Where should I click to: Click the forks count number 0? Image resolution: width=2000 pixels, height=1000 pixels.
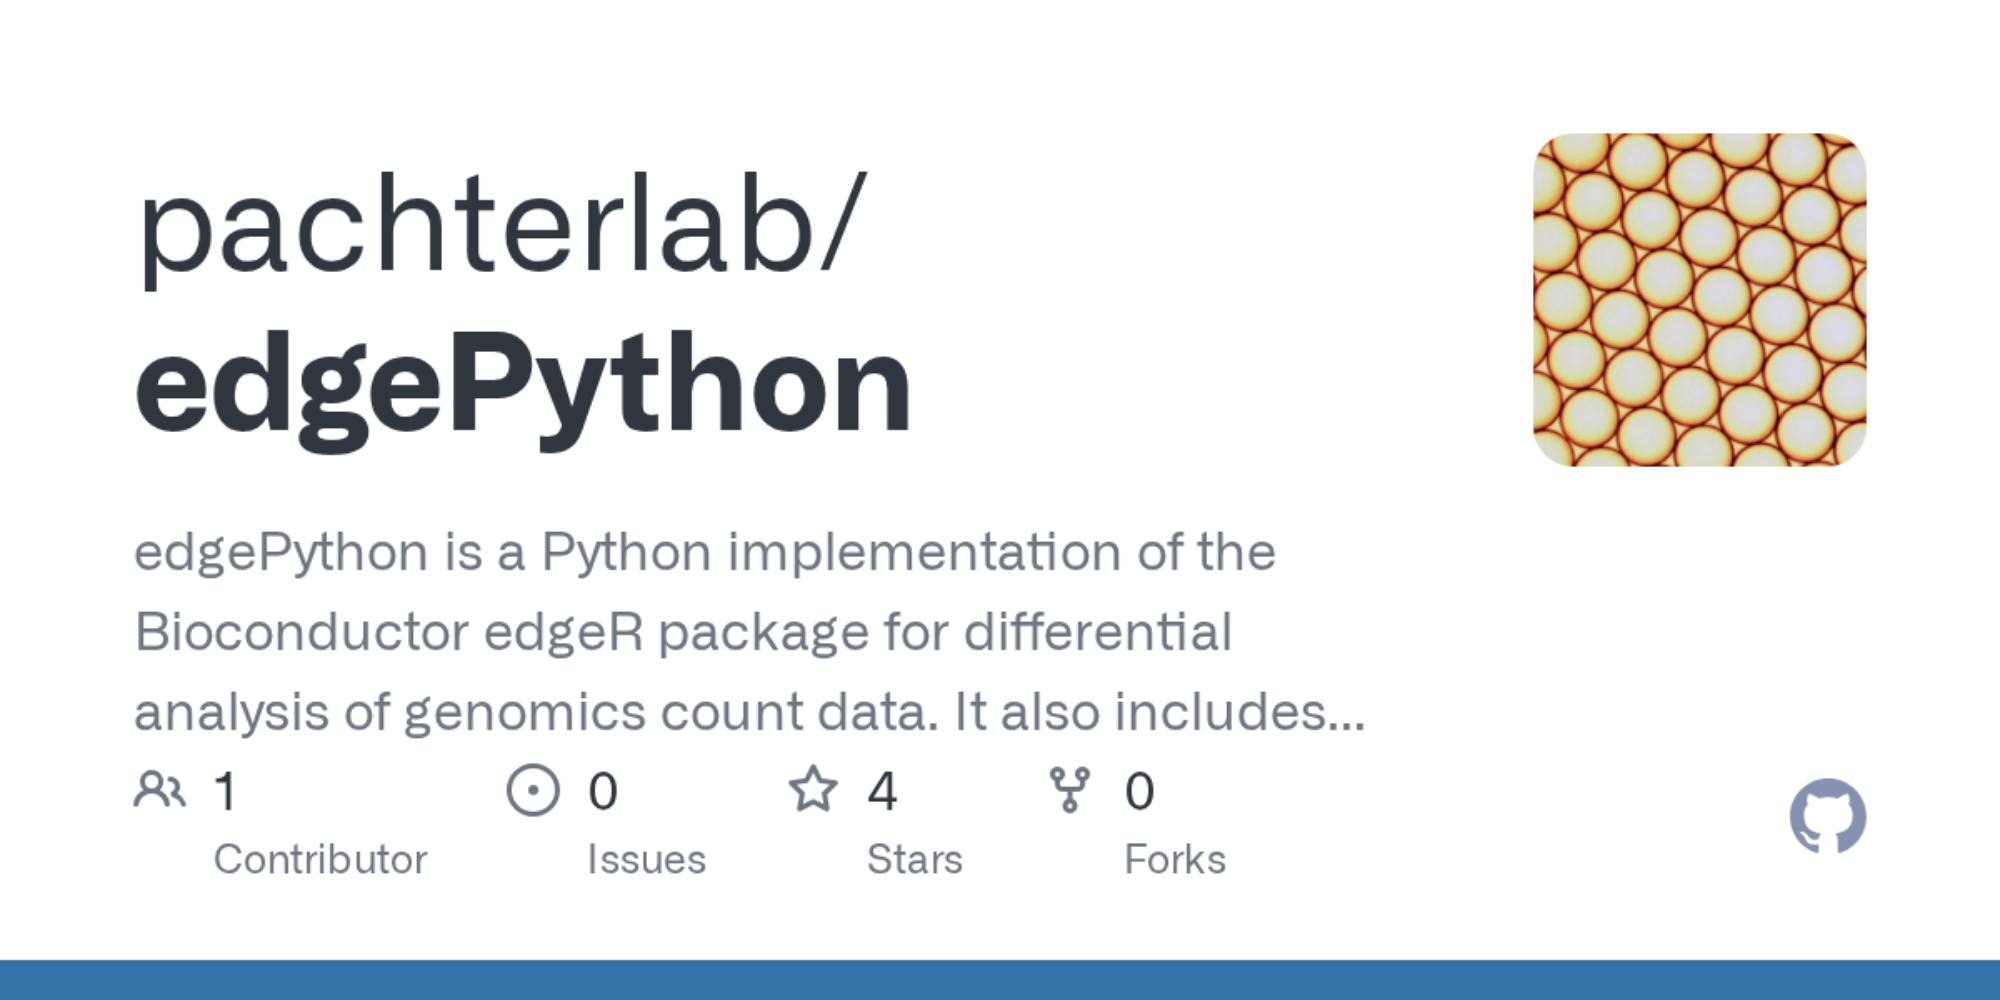click(1139, 791)
